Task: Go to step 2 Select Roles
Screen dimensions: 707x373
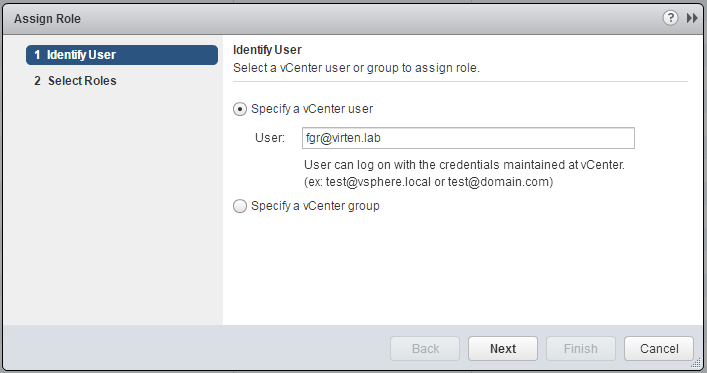Action: click(x=75, y=81)
